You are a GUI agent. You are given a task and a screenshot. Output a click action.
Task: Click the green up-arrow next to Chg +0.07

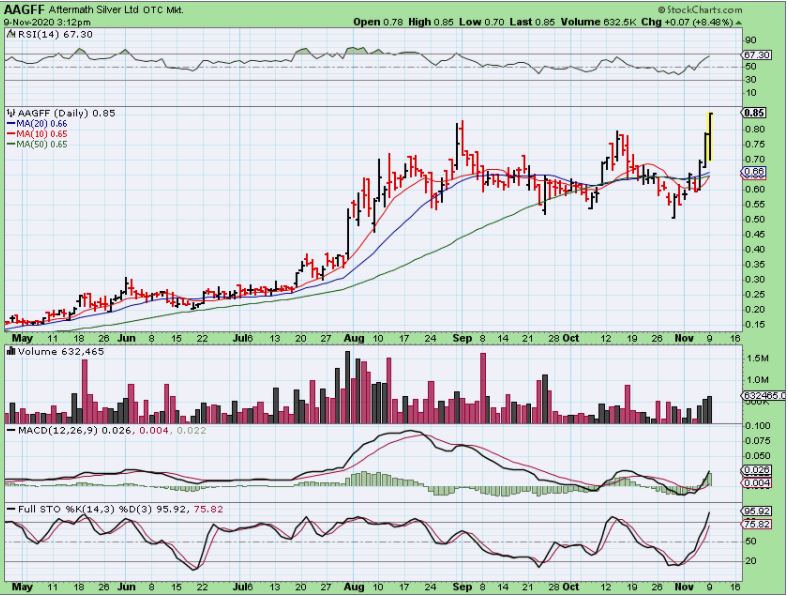tap(738, 23)
